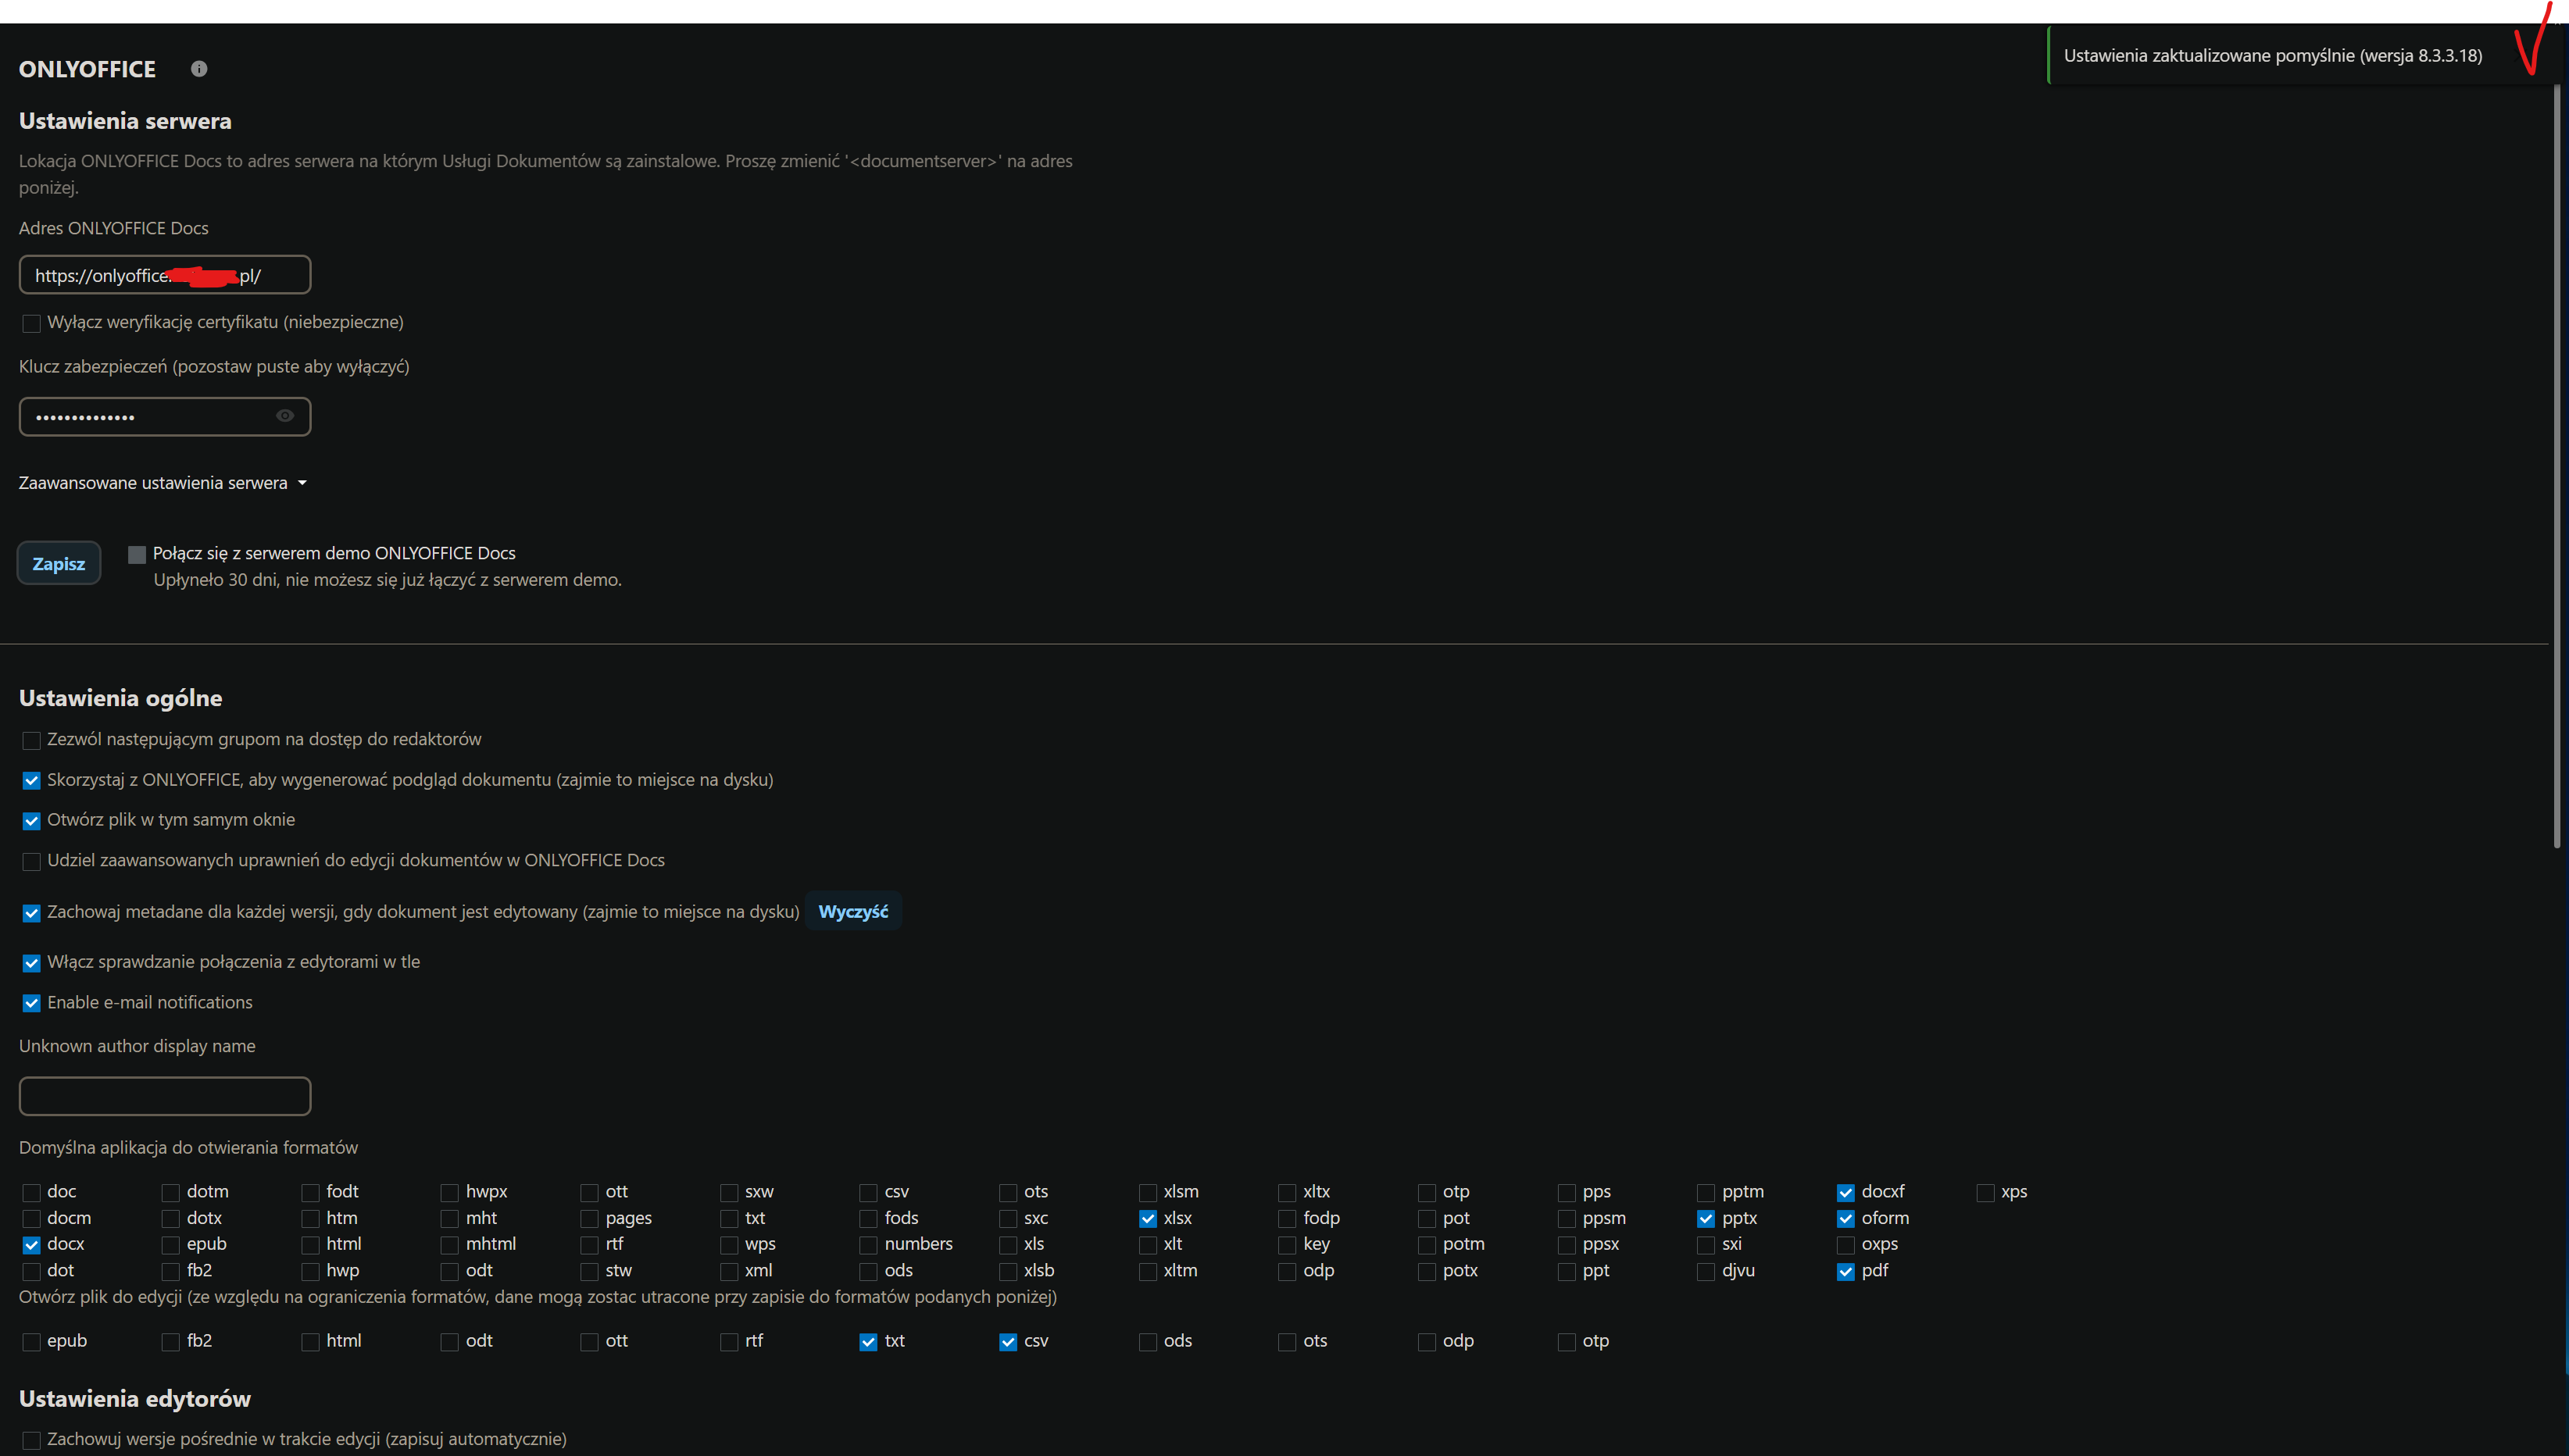2569x1456 pixels.
Task: Check otp in open-for-editing formats
Action: click(x=1567, y=1342)
